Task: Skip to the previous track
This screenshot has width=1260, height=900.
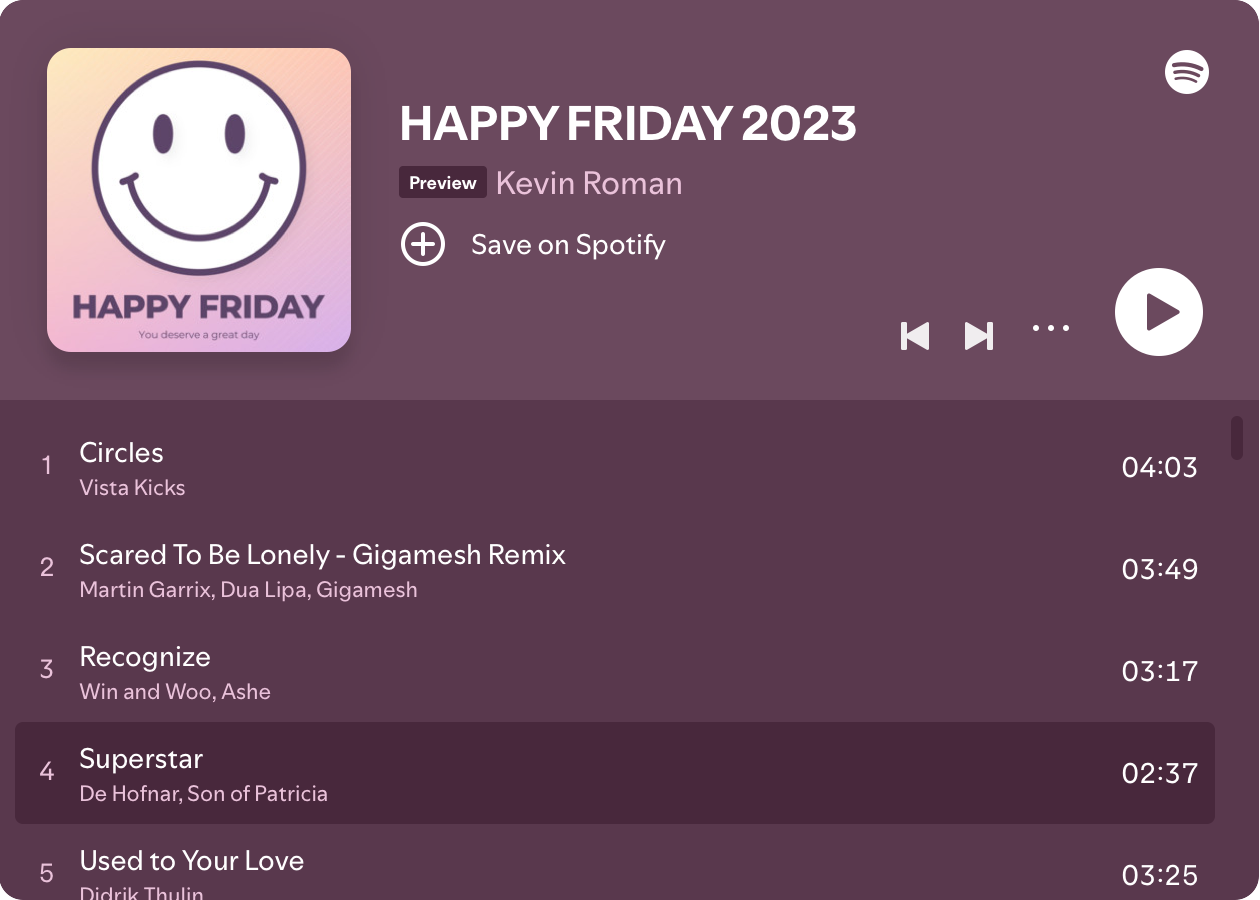Action: coord(915,336)
